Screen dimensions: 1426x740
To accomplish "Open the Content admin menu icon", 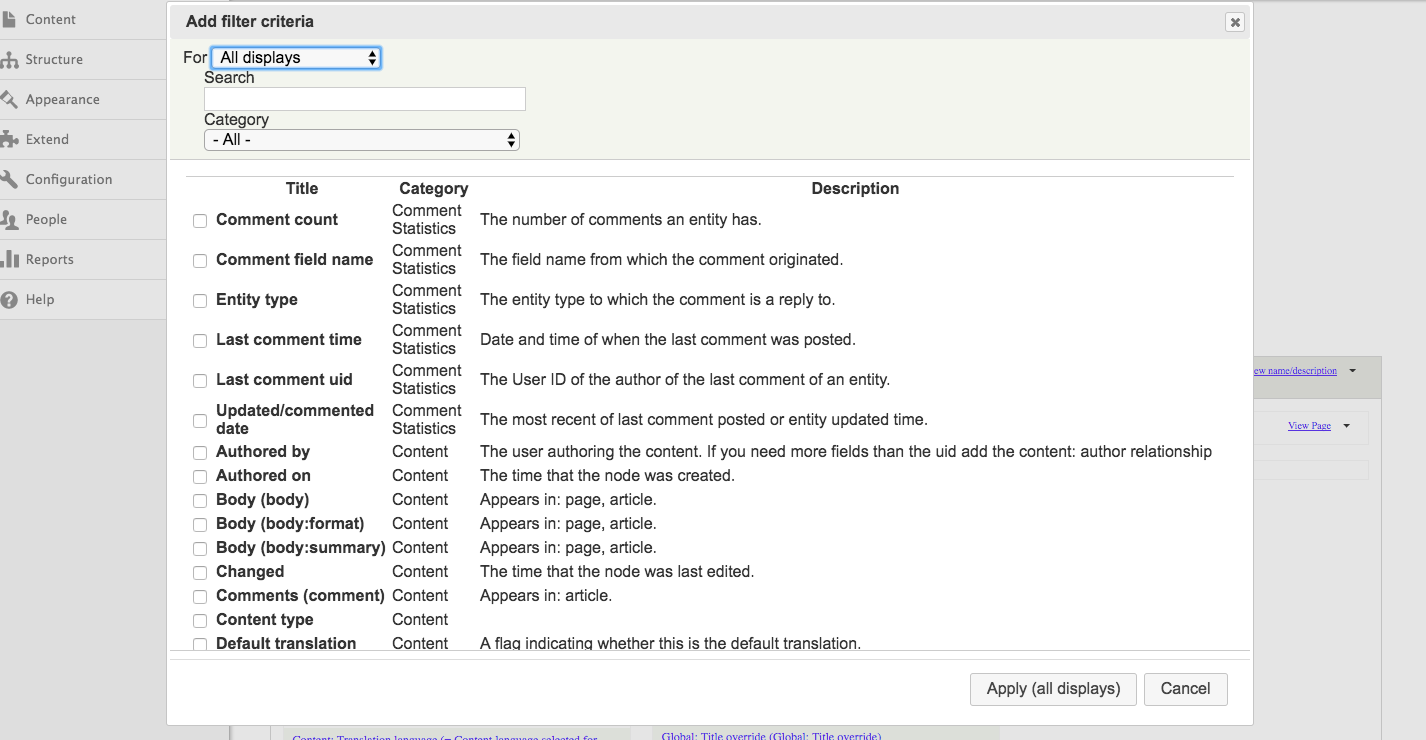I will (9, 19).
